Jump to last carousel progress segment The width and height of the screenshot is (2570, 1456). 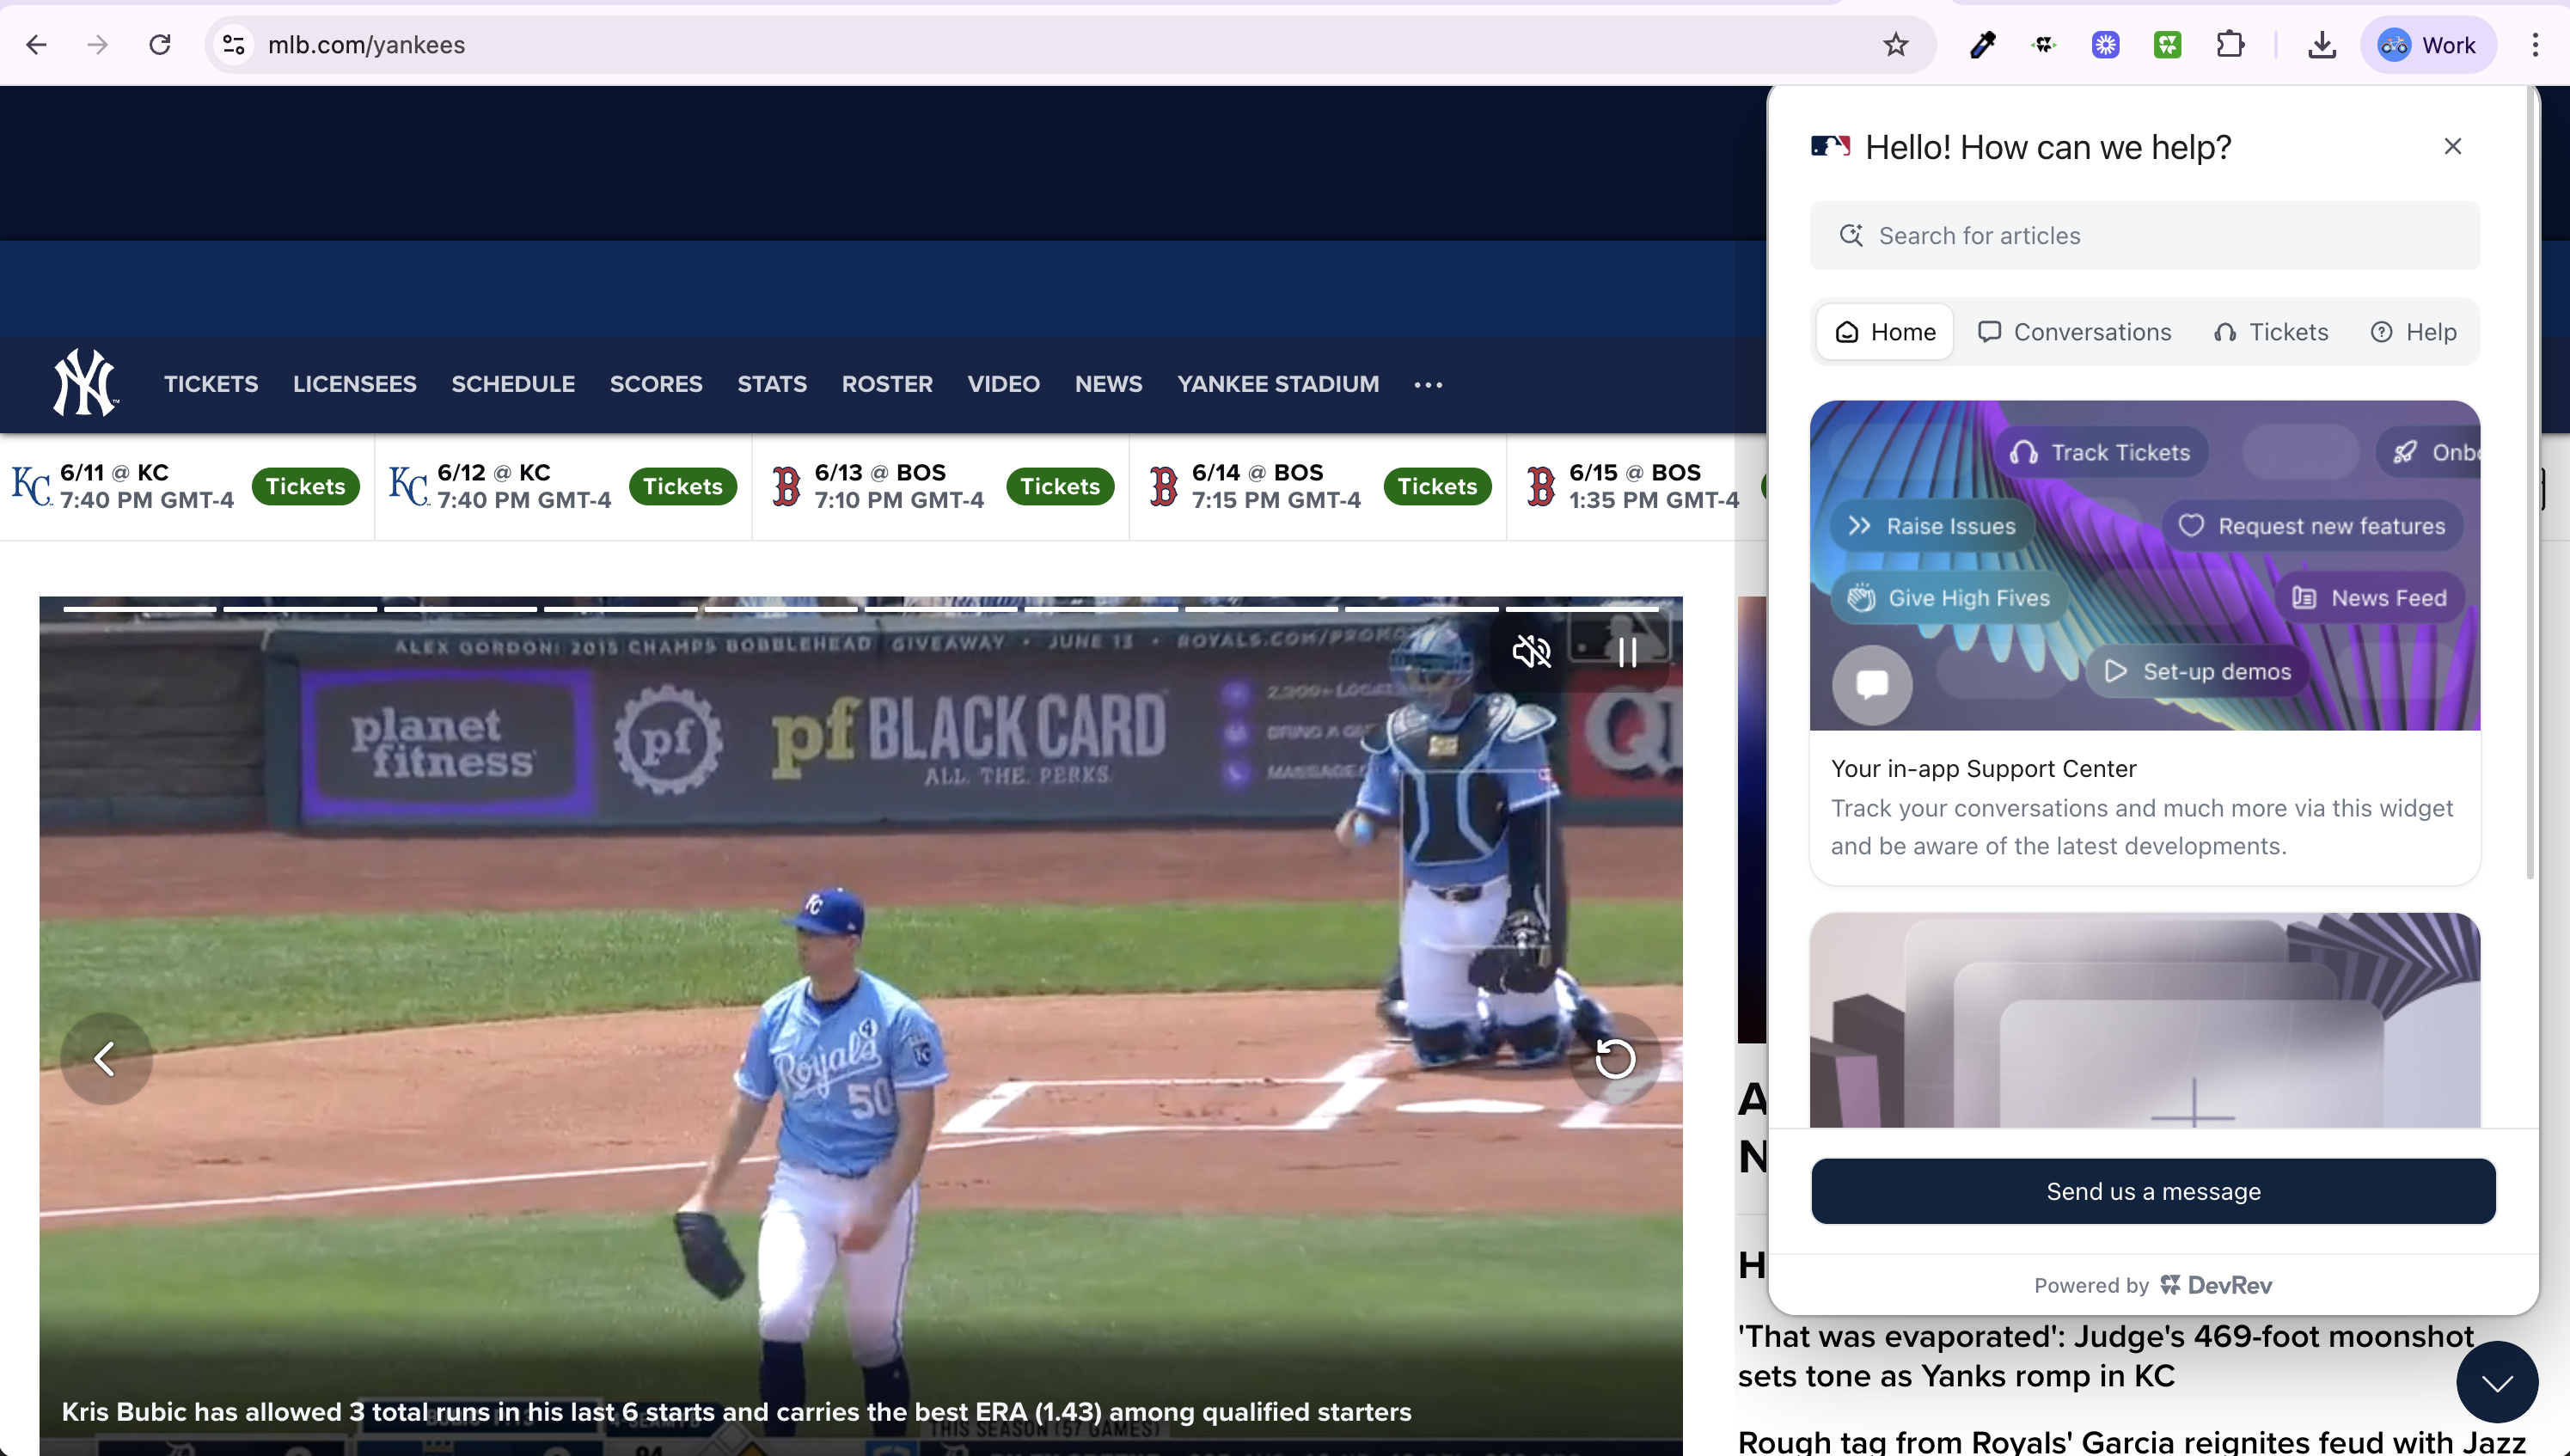coord(1582,608)
